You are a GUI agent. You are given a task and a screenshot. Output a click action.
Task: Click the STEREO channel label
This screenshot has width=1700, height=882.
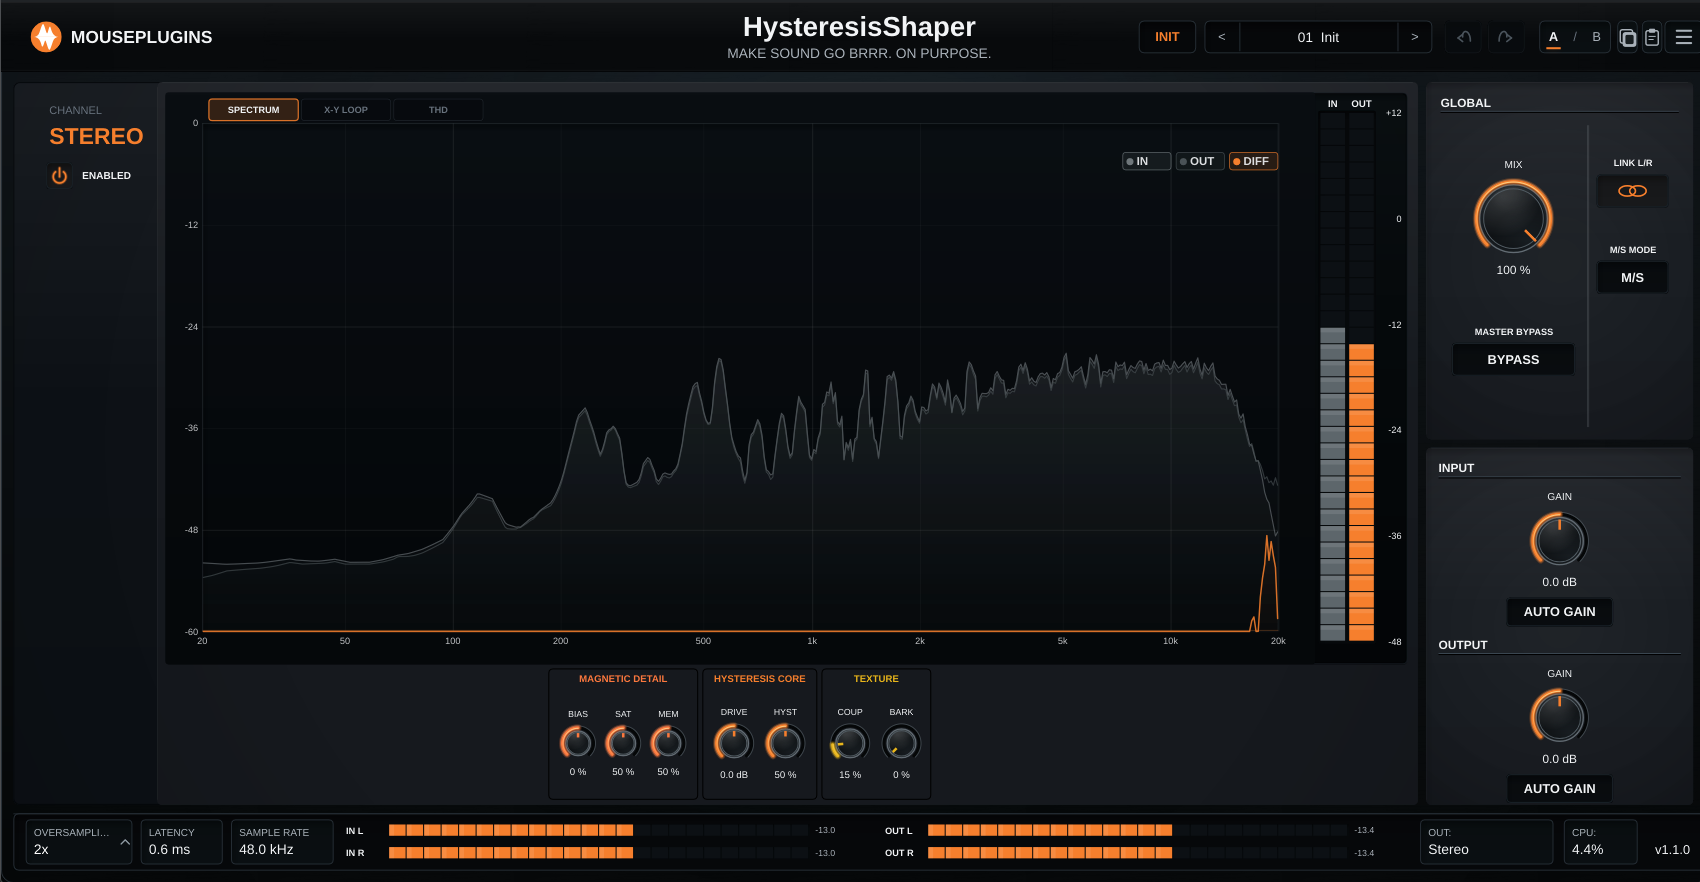click(96, 136)
